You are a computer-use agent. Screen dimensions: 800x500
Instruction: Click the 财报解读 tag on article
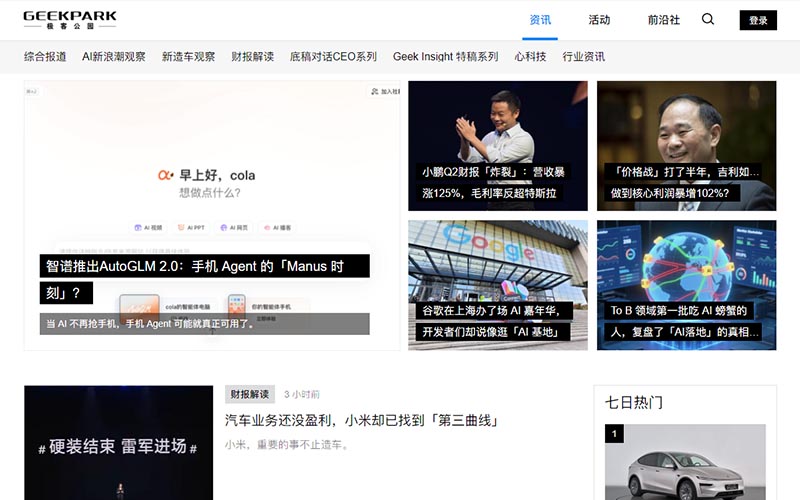click(x=249, y=394)
